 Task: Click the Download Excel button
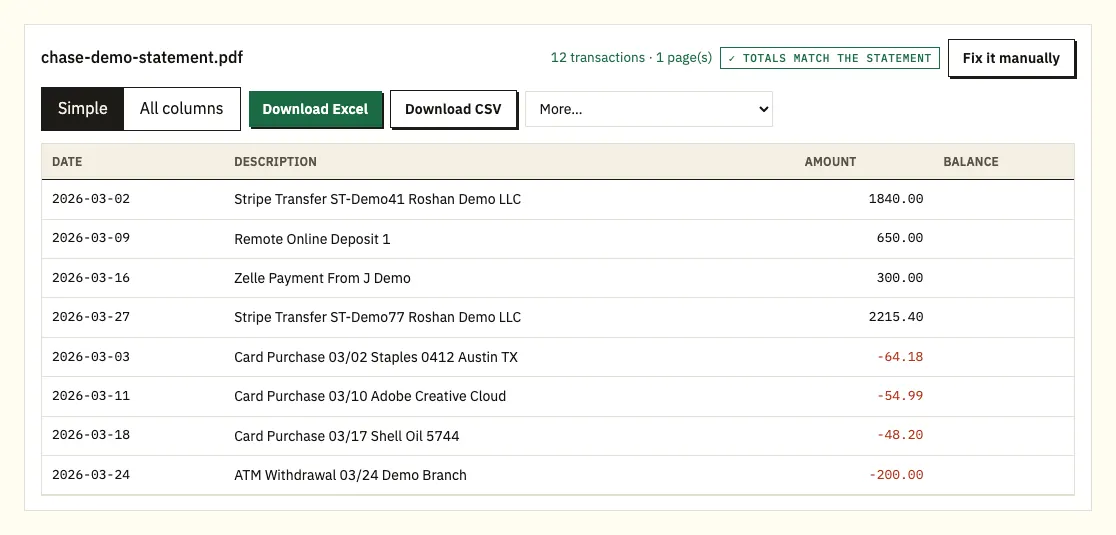[315, 110]
